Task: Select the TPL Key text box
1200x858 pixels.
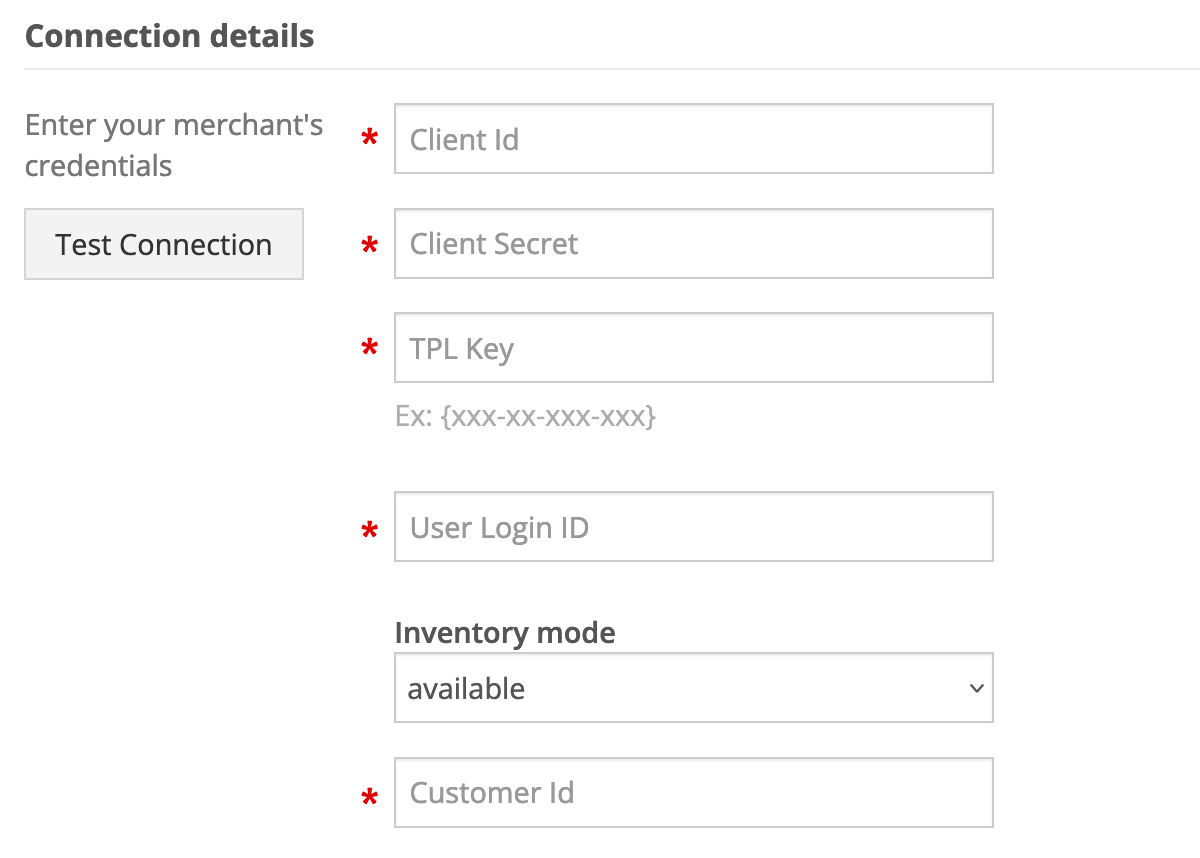Action: (x=693, y=347)
